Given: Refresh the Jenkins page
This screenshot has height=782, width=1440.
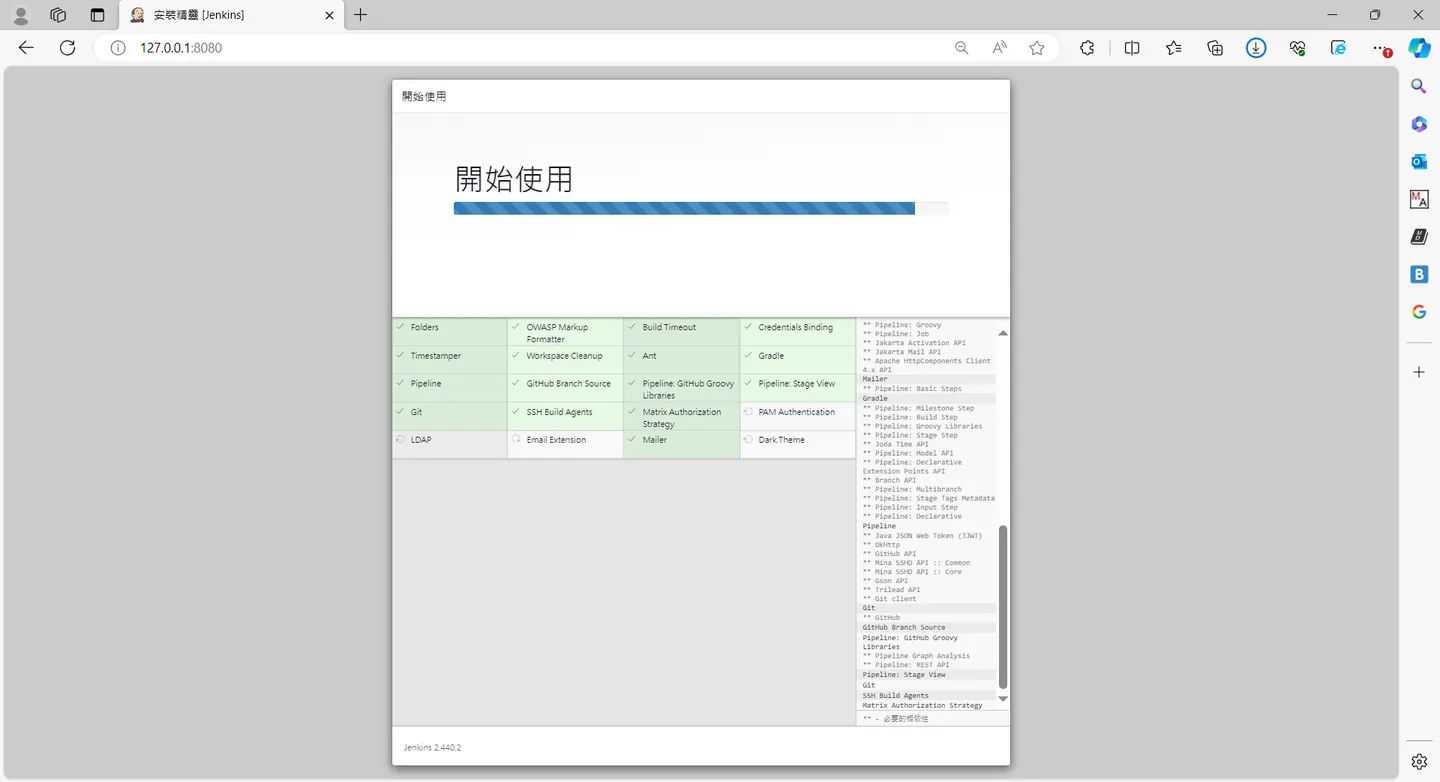Looking at the screenshot, I should (67, 47).
